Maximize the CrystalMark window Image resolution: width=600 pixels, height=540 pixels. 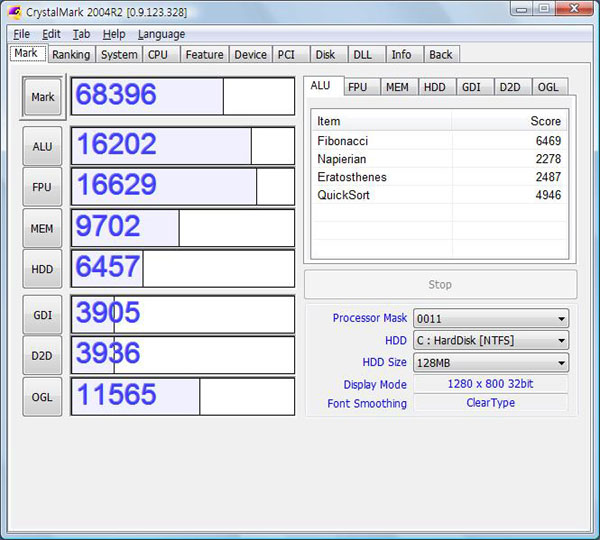[544, 8]
